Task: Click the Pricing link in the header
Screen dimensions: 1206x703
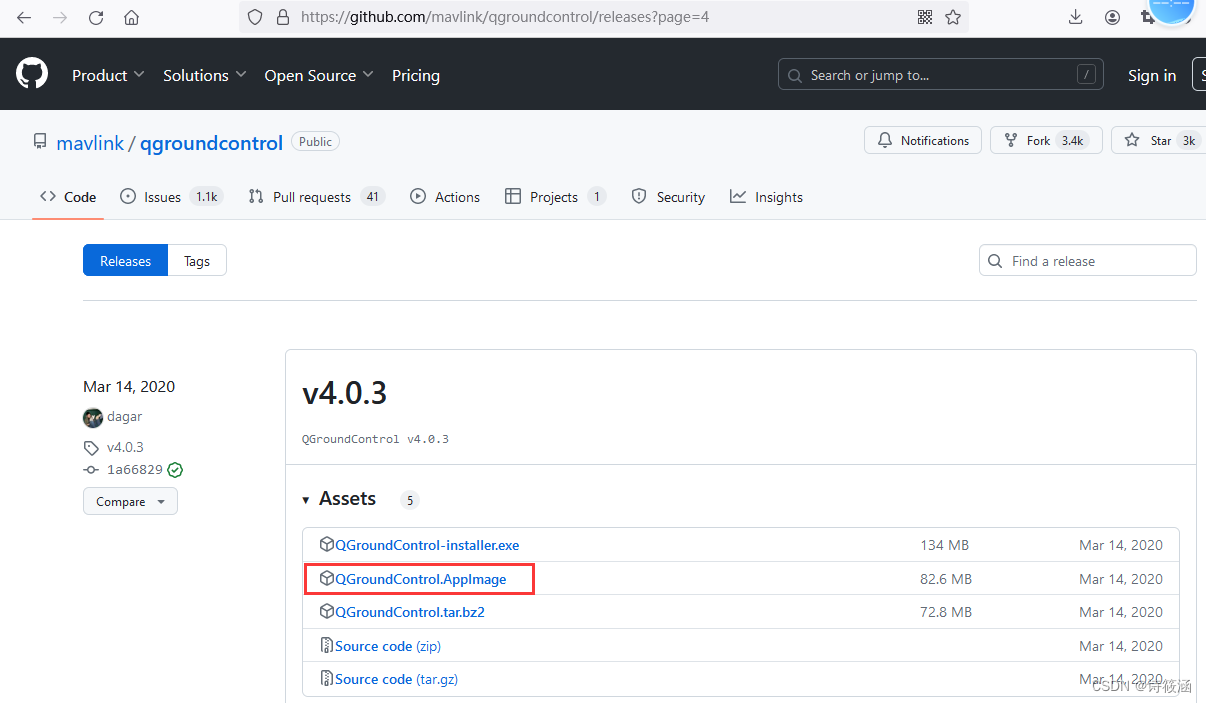Action: pyautogui.click(x=416, y=75)
